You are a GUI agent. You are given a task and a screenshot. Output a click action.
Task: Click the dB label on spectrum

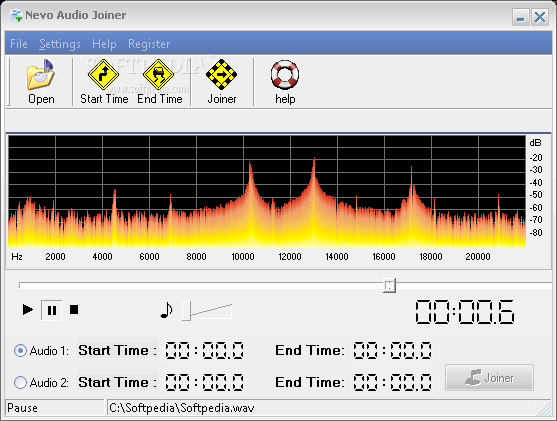[x=535, y=143]
